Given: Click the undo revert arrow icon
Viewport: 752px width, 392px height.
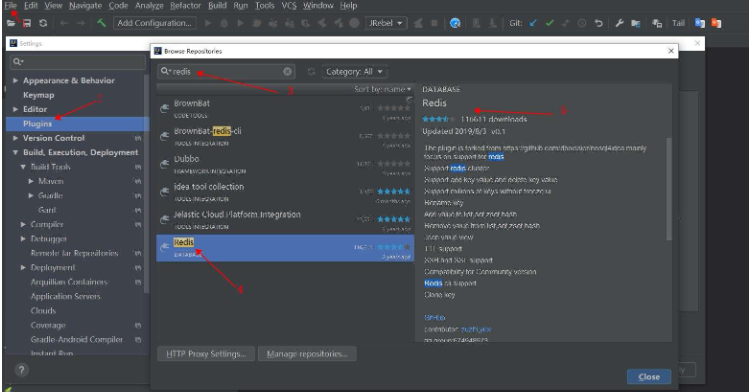Looking at the screenshot, I should 599,23.
